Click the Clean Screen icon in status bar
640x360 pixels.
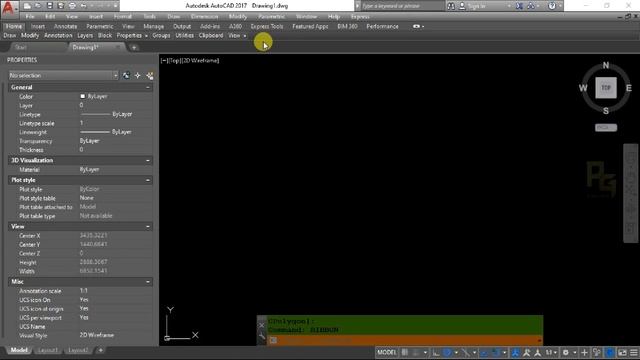(622, 352)
